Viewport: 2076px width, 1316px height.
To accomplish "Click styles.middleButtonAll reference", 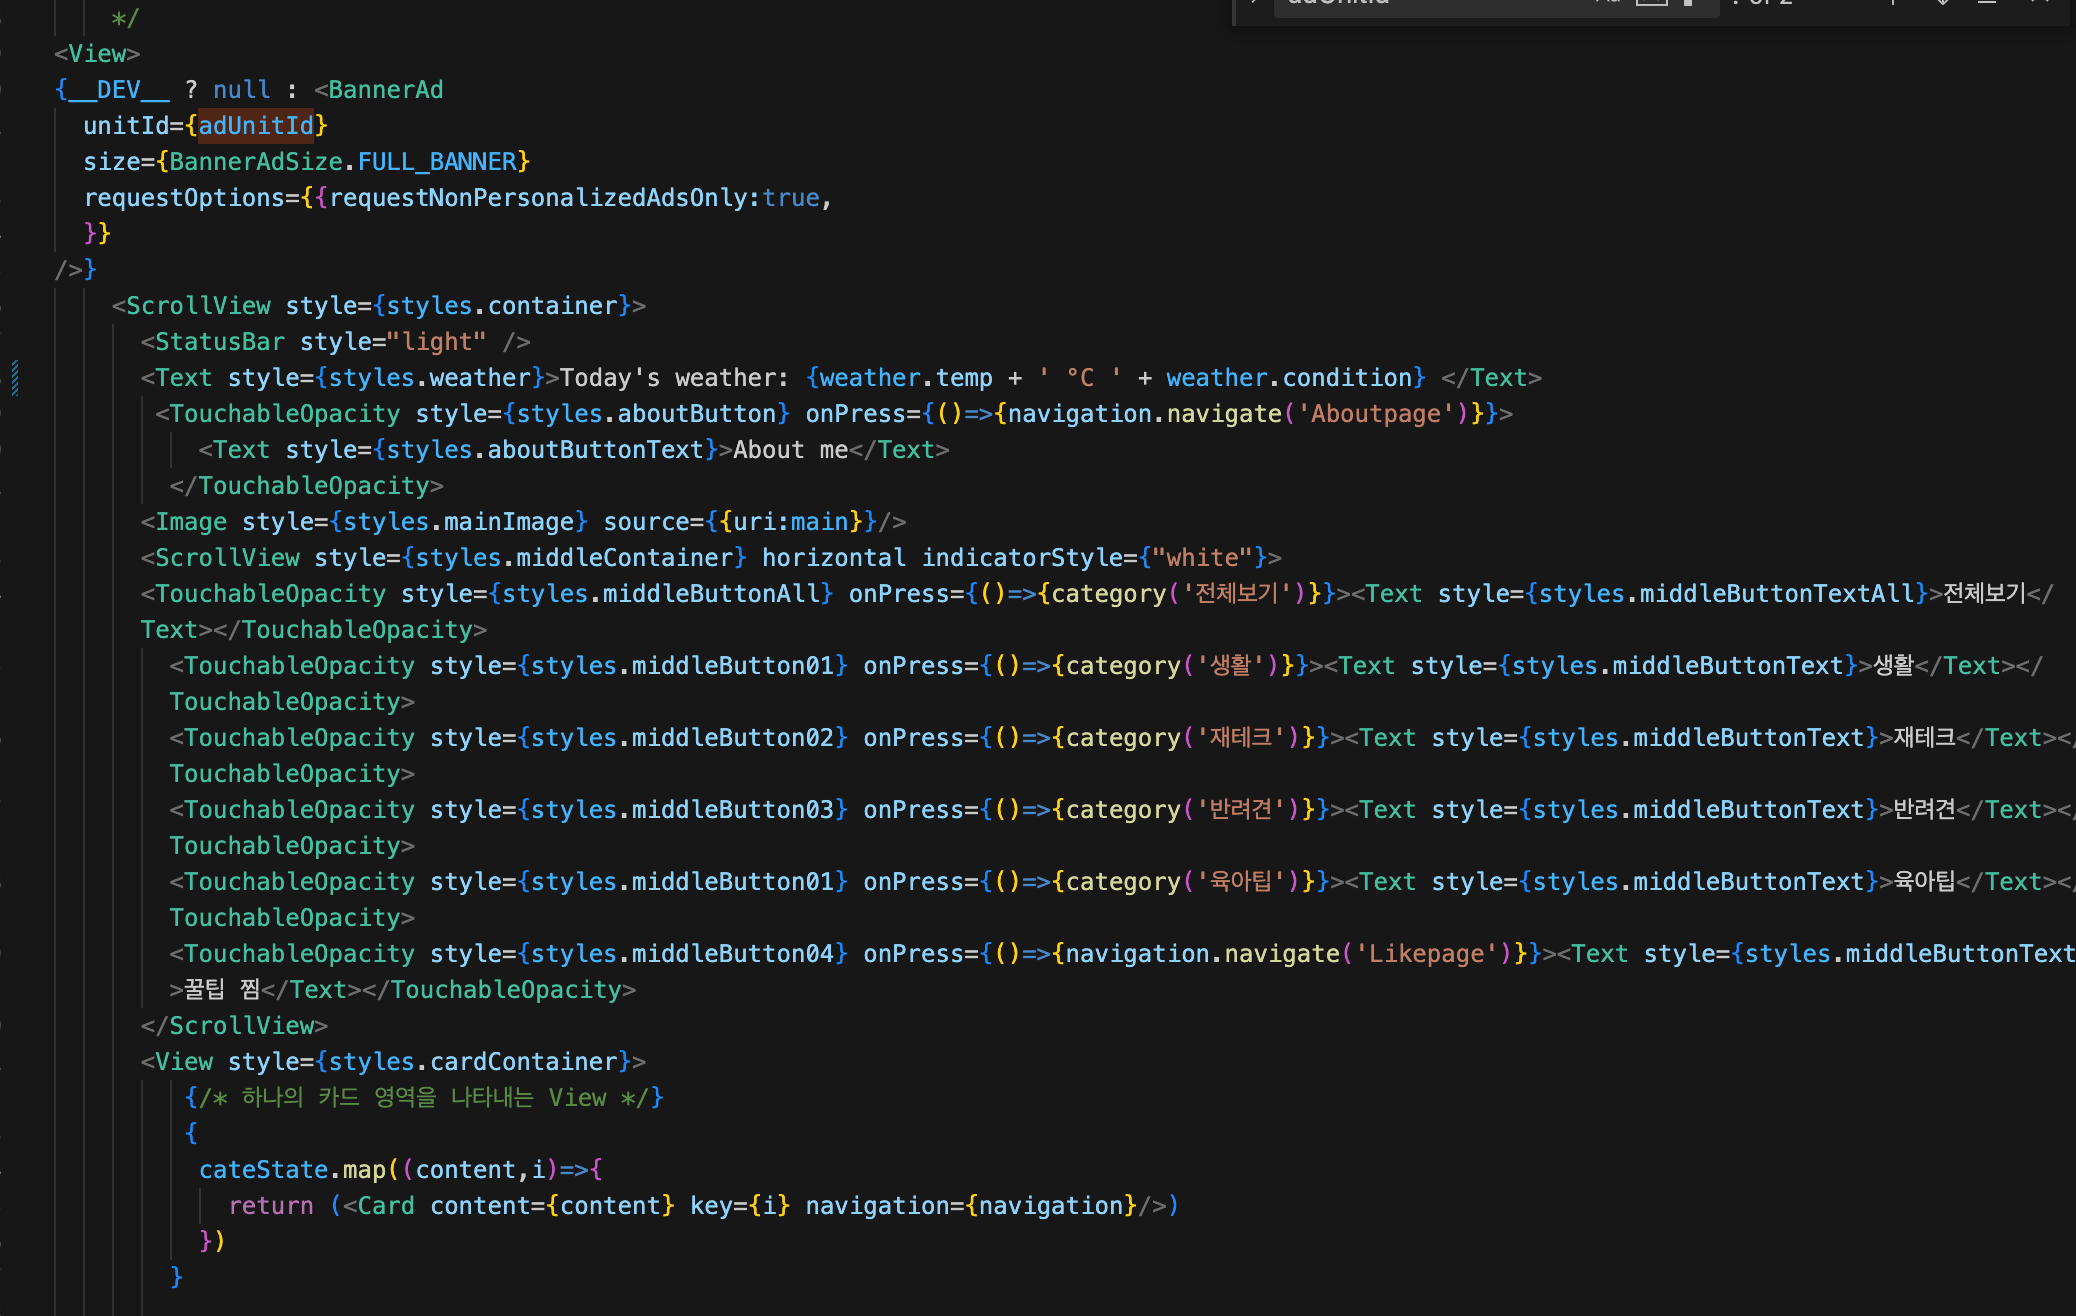I will coord(661,594).
